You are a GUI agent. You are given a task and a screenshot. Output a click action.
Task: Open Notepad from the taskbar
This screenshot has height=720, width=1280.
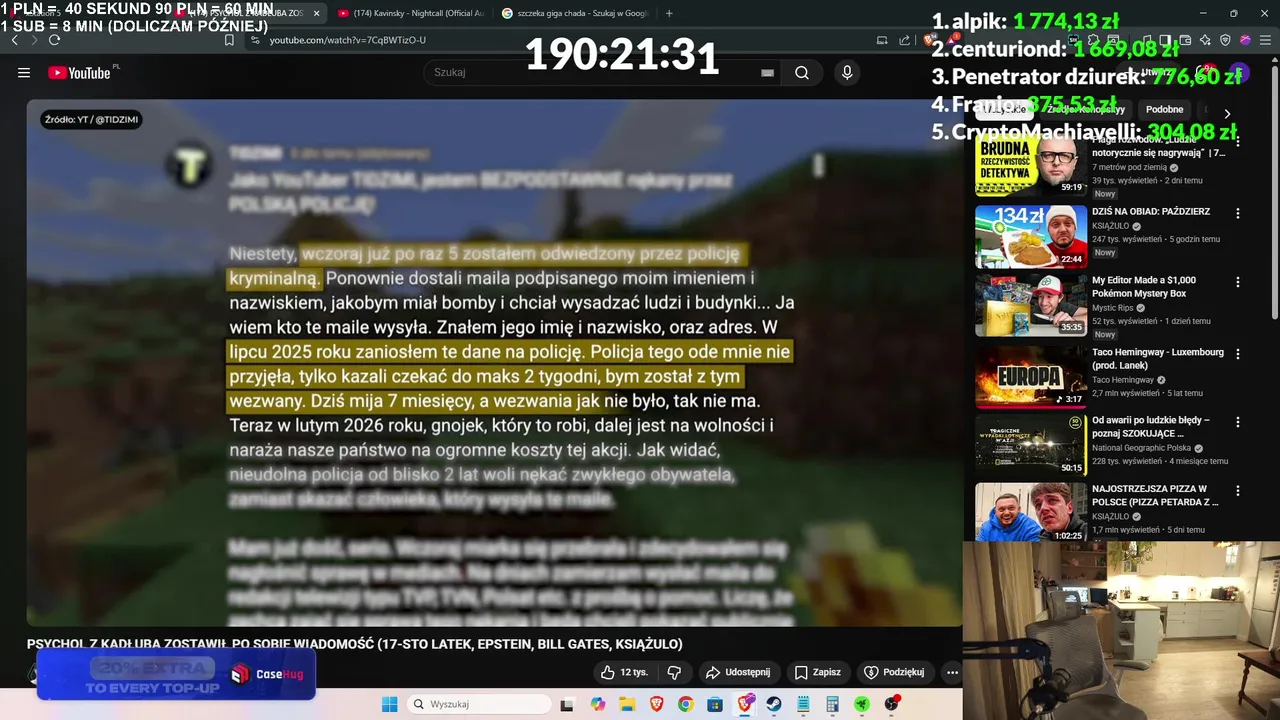(x=803, y=704)
